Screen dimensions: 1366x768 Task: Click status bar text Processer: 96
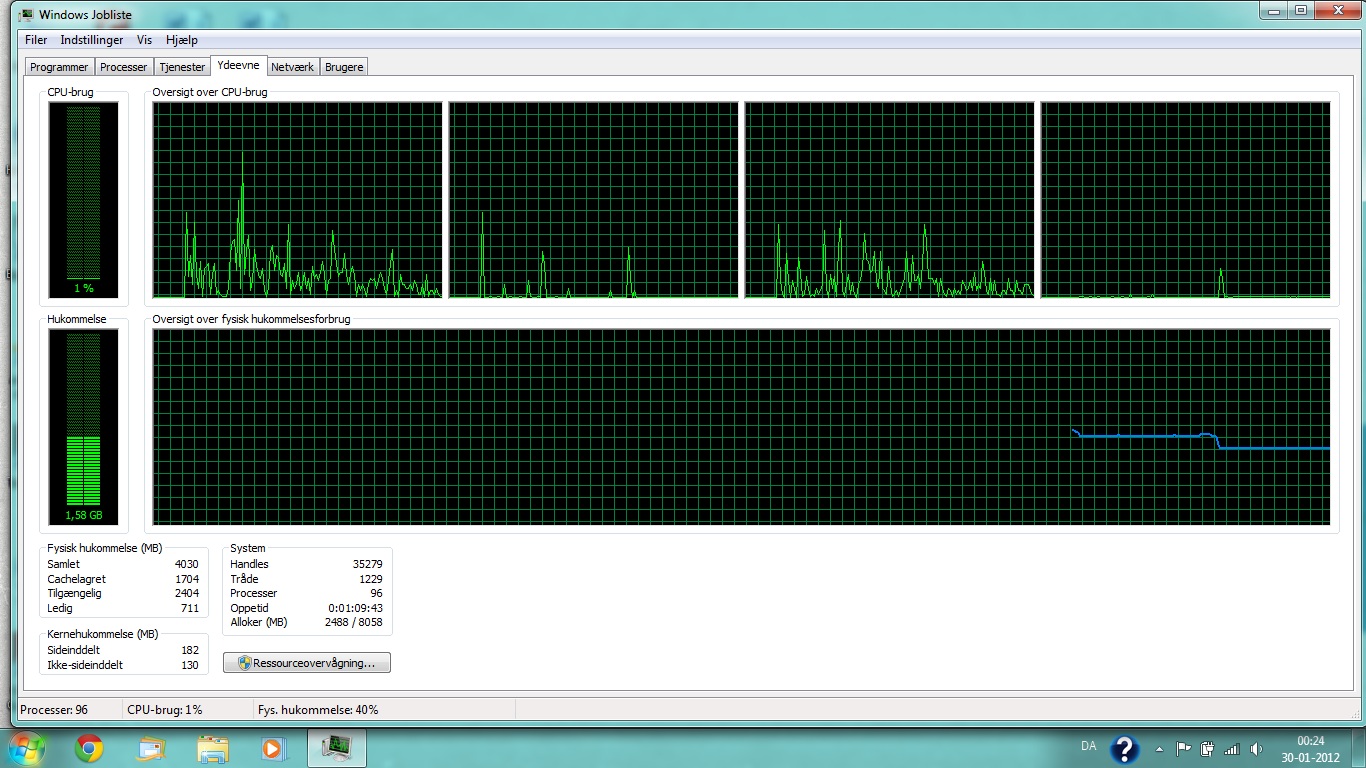point(54,710)
